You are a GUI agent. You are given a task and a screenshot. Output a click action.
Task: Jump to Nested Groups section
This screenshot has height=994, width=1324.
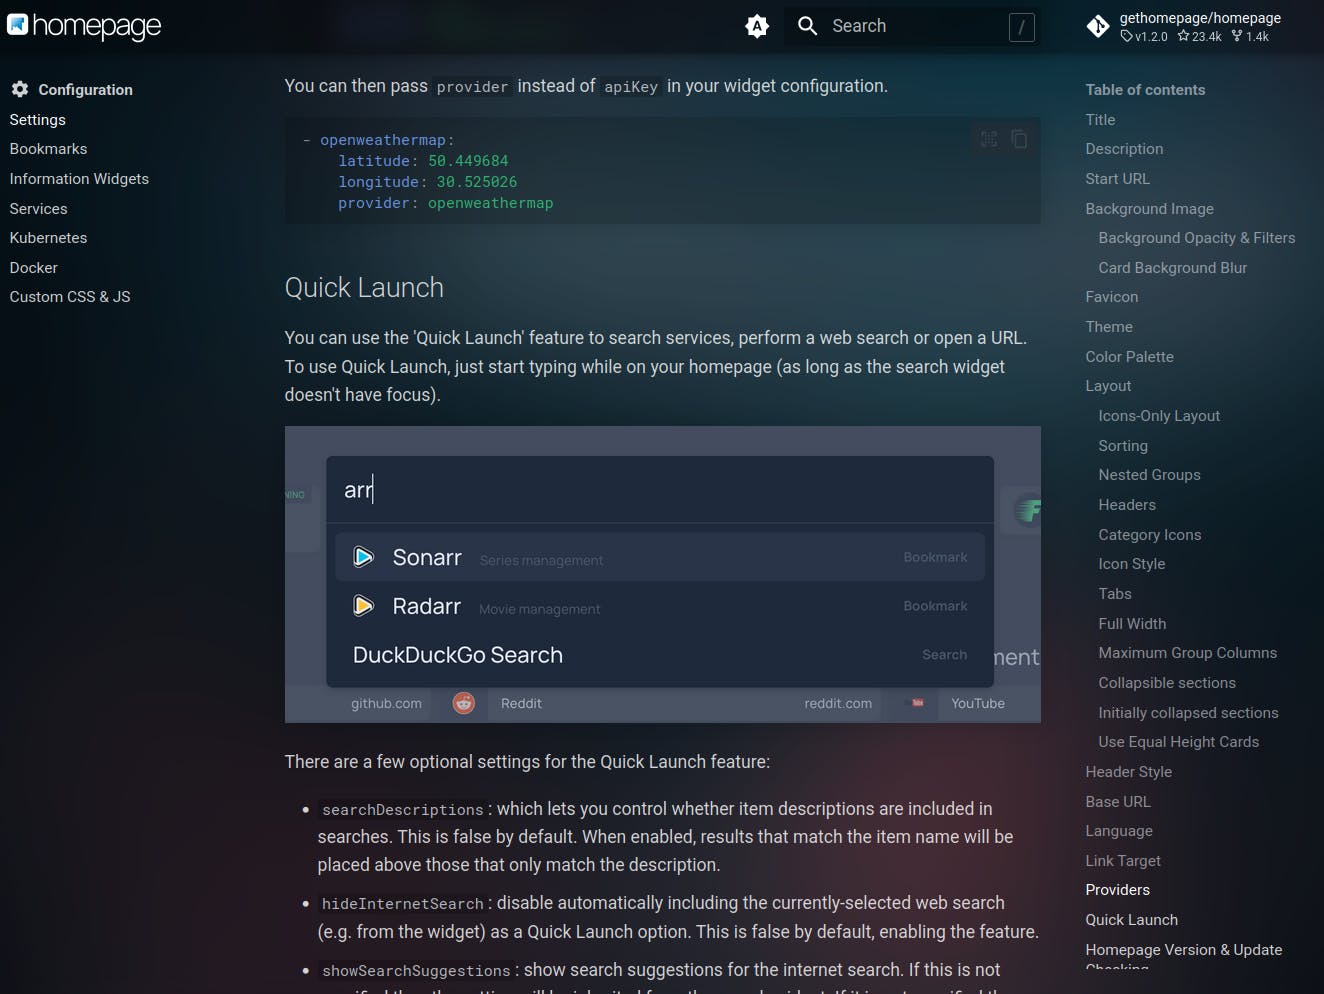1149,475
